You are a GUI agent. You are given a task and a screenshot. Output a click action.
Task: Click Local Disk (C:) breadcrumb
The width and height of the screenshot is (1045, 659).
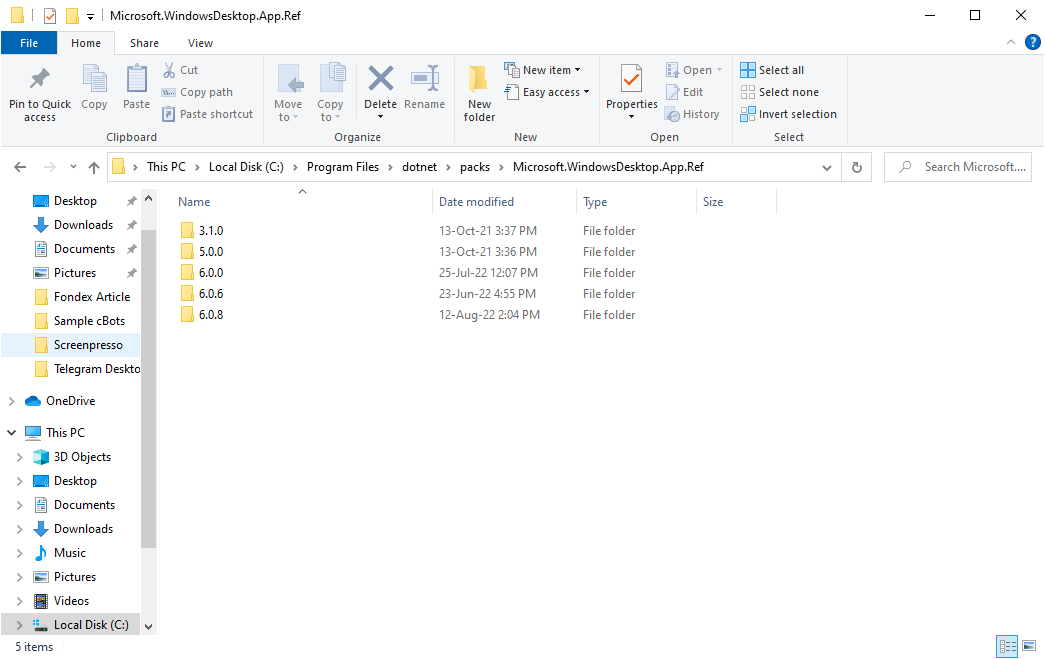[x=246, y=167]
